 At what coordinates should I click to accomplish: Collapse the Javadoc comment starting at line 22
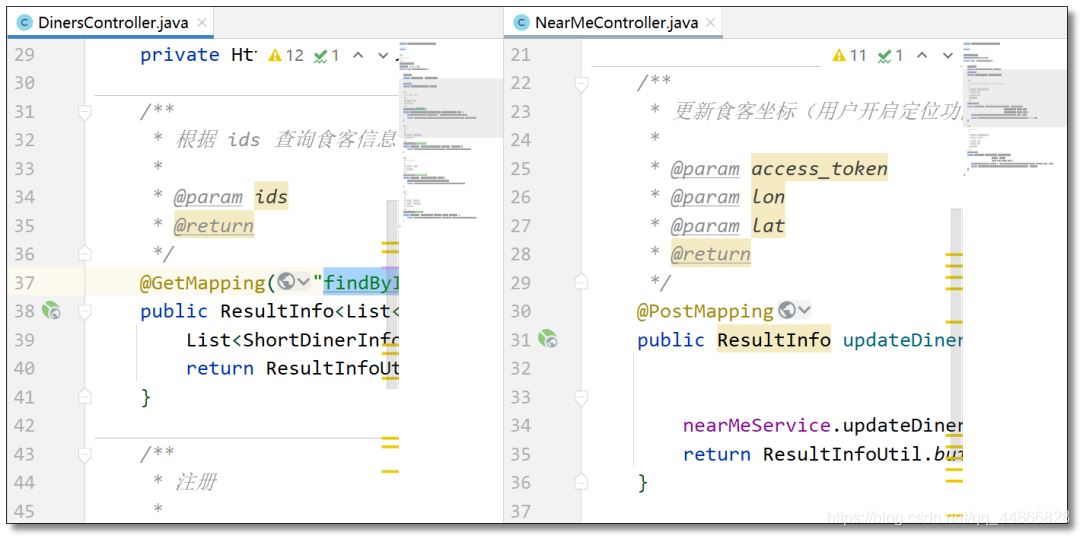click(582, 83)
